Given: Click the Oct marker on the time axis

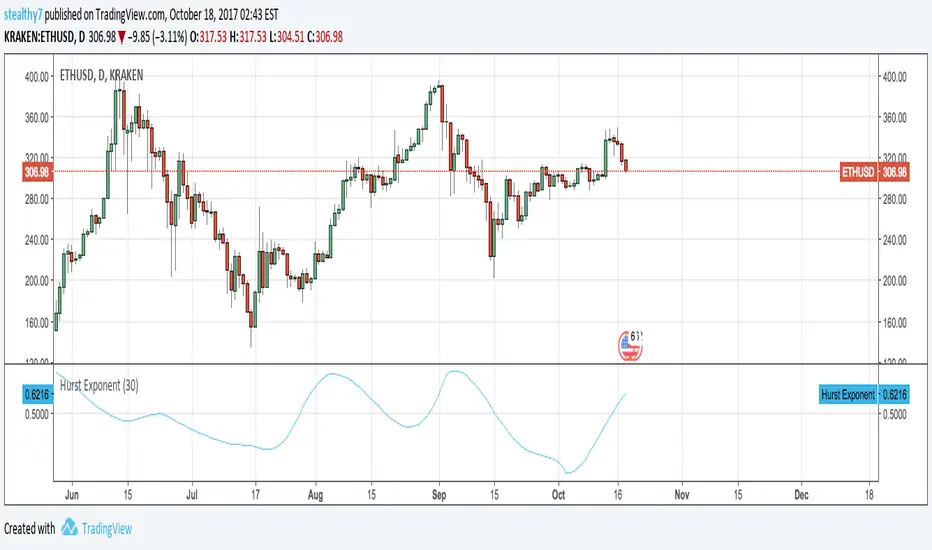Looking at the screenshot, I should [559, 495].
